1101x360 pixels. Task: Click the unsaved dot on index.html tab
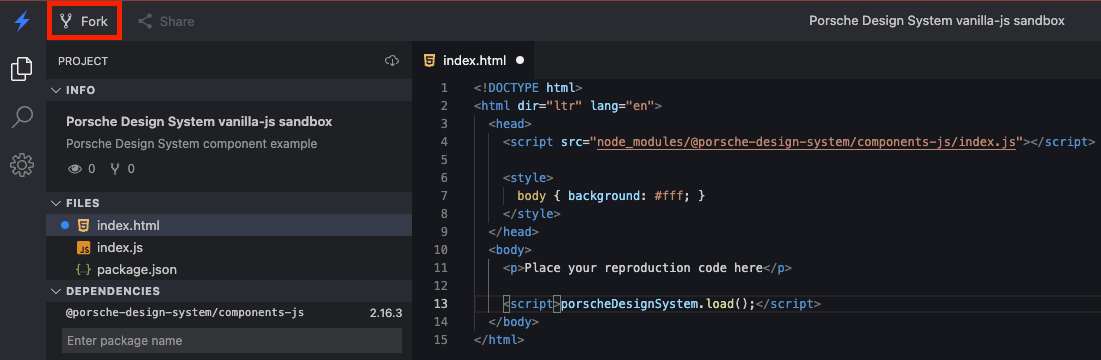[520, 61]
